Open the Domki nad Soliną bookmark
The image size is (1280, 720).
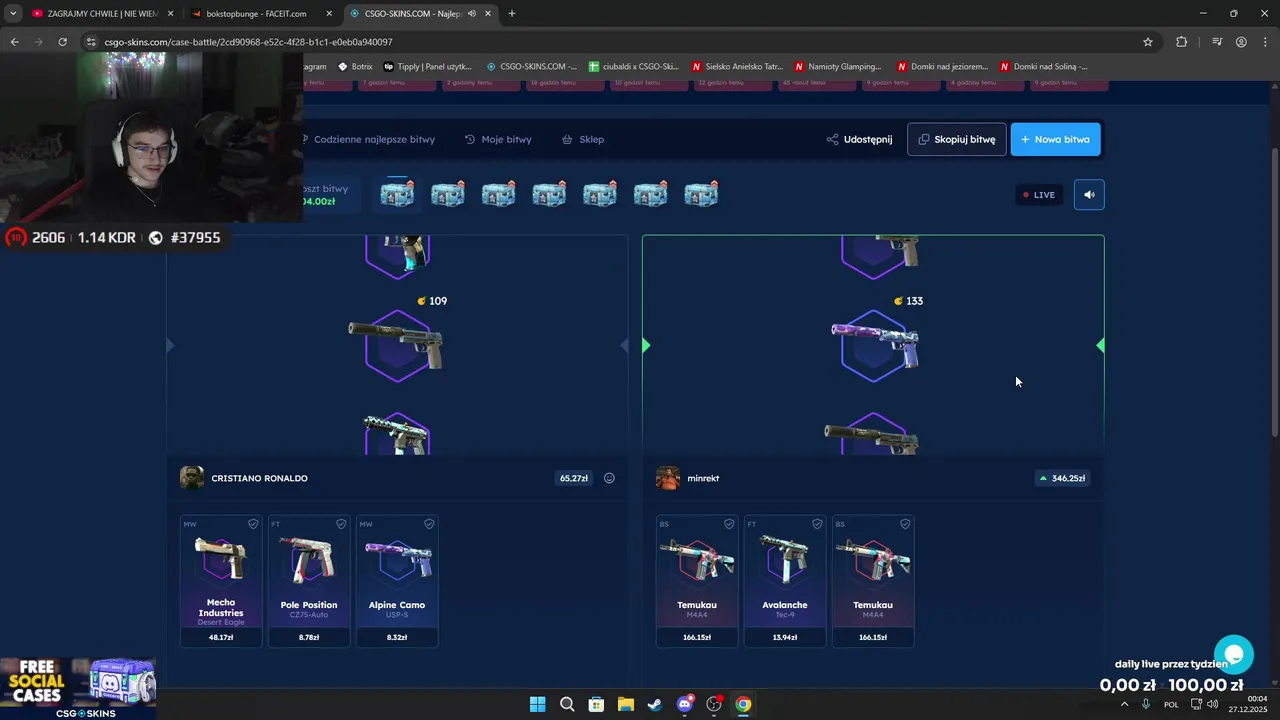coord(1044,67)
